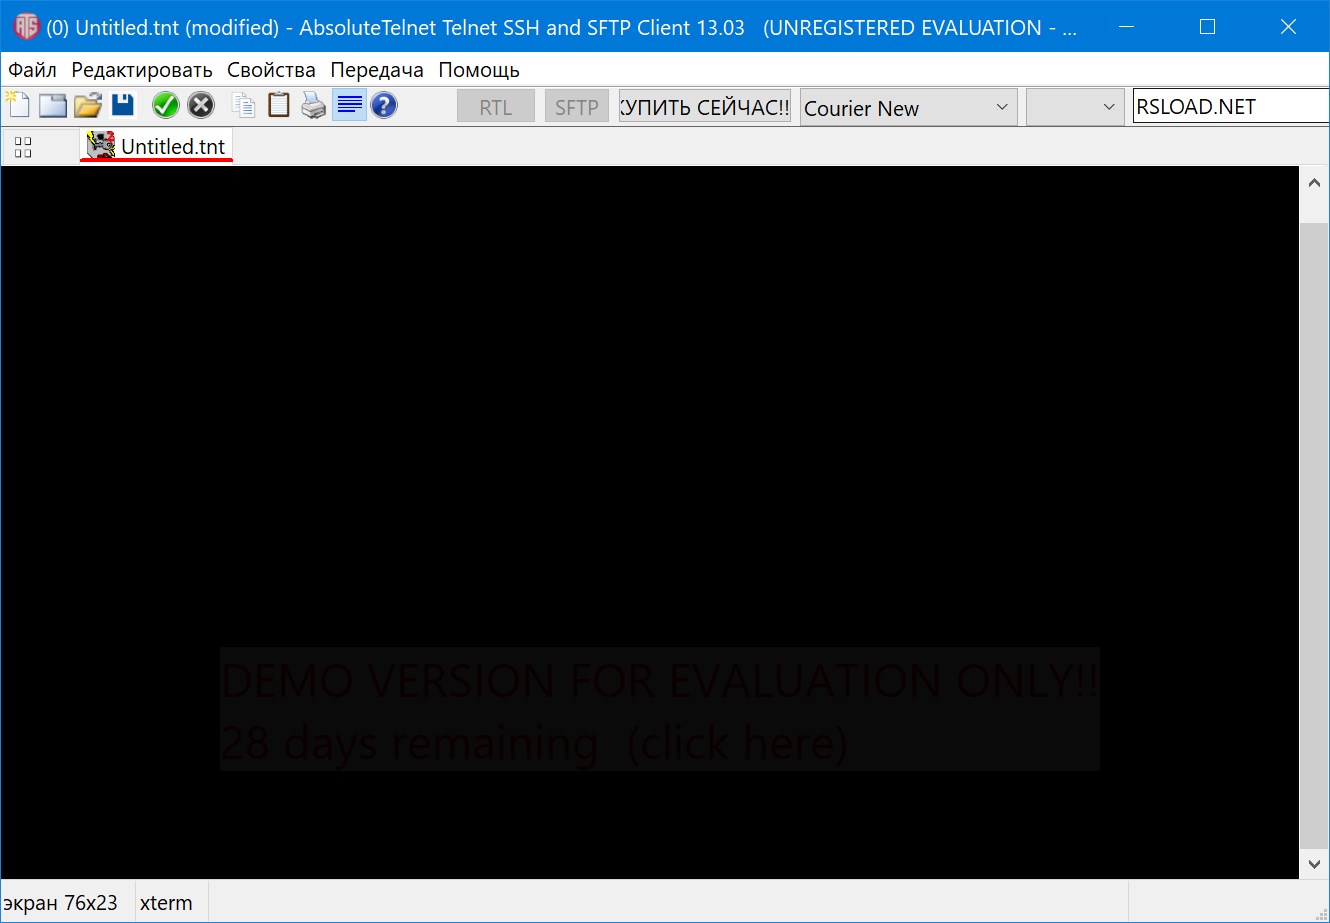Paste from the clipboard icon
Image resolution: width=1330 pixels, height=923 pixels.
(x=279, y=105)
